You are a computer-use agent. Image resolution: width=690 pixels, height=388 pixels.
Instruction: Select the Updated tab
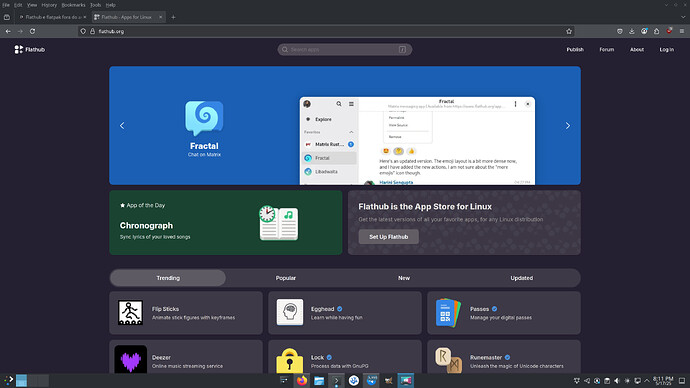click(x=521, y=278)
